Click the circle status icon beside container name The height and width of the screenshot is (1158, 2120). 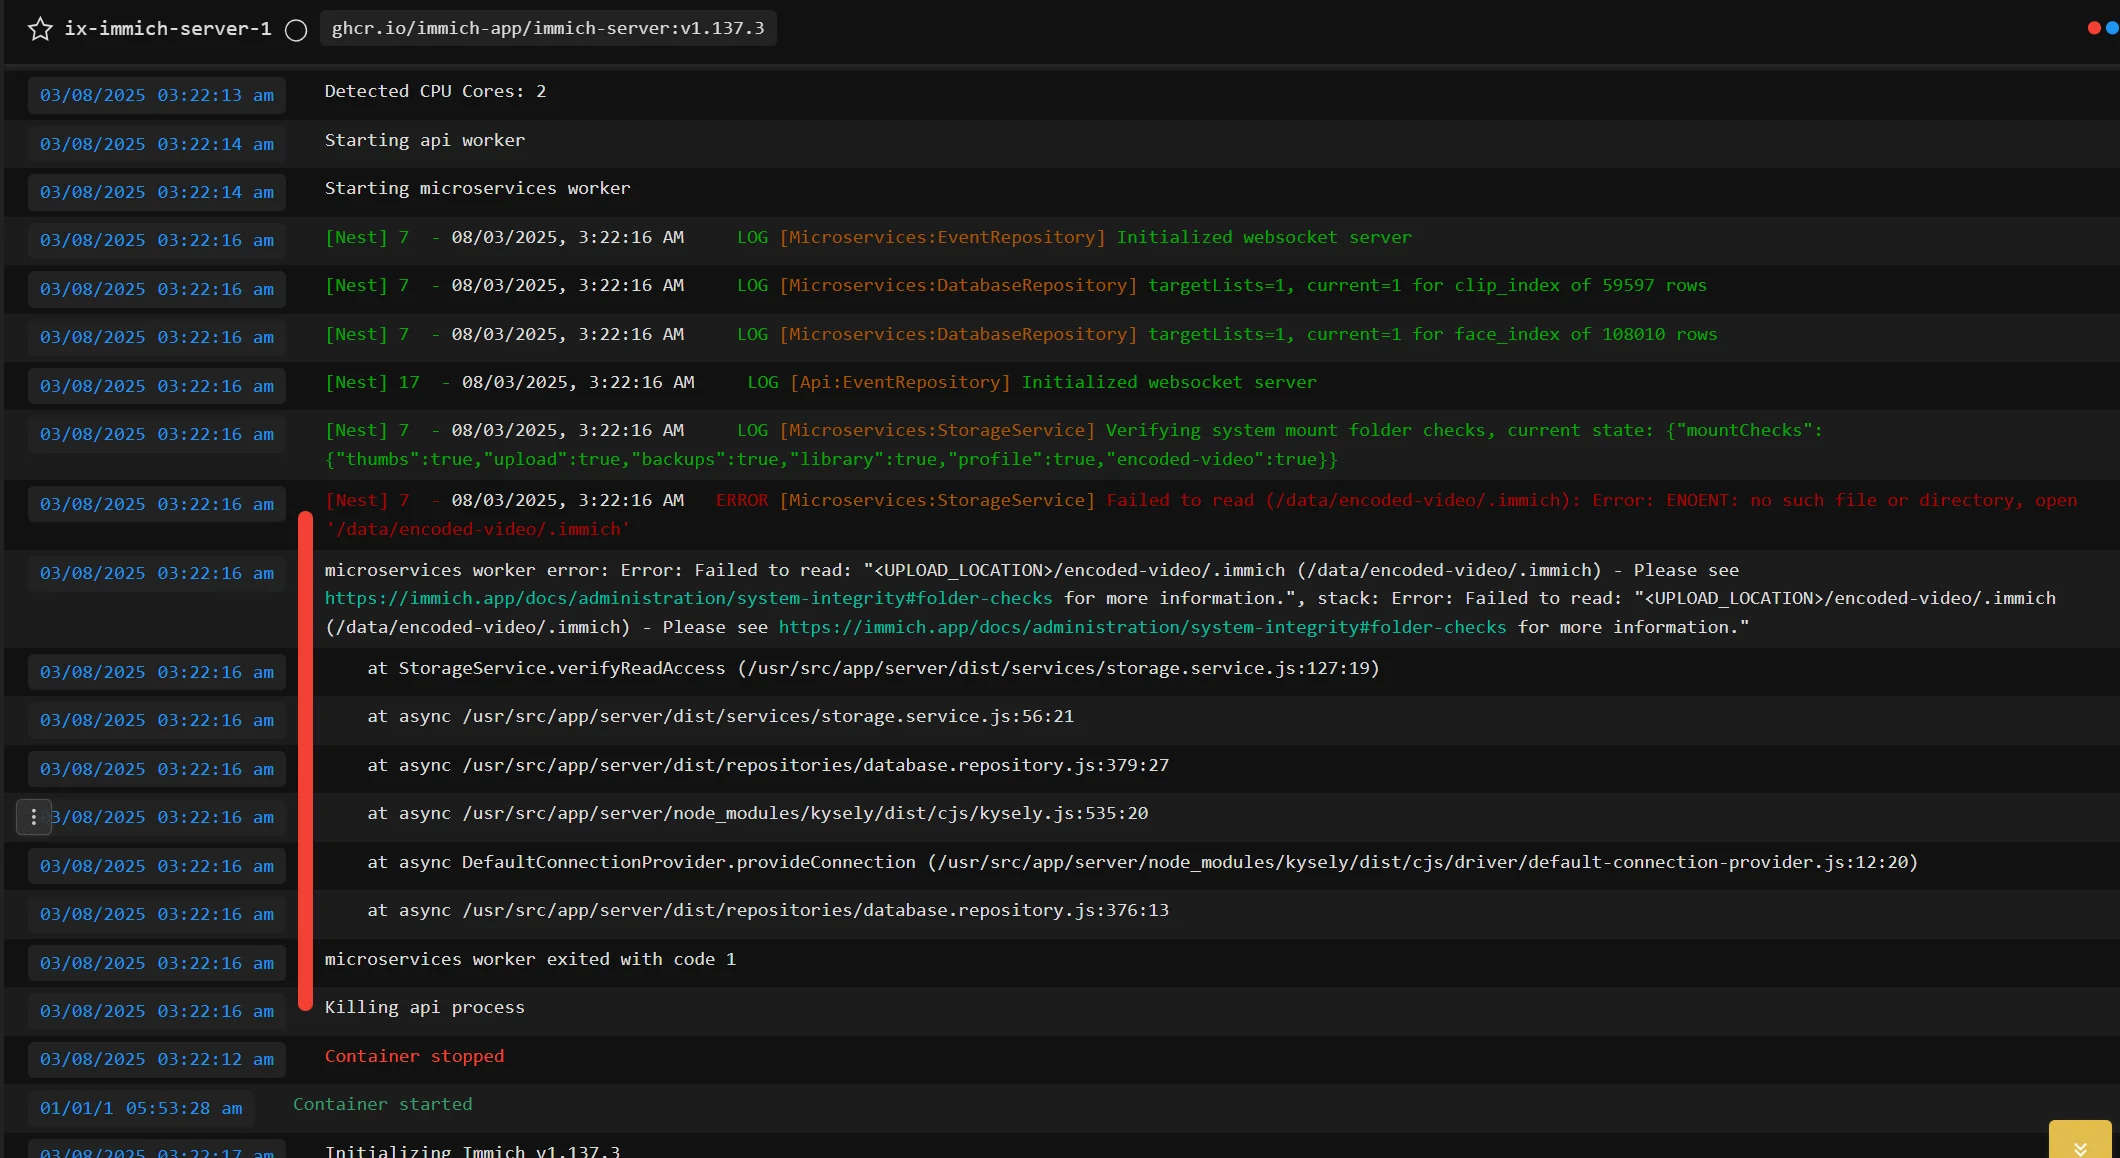tap(296, 30)
